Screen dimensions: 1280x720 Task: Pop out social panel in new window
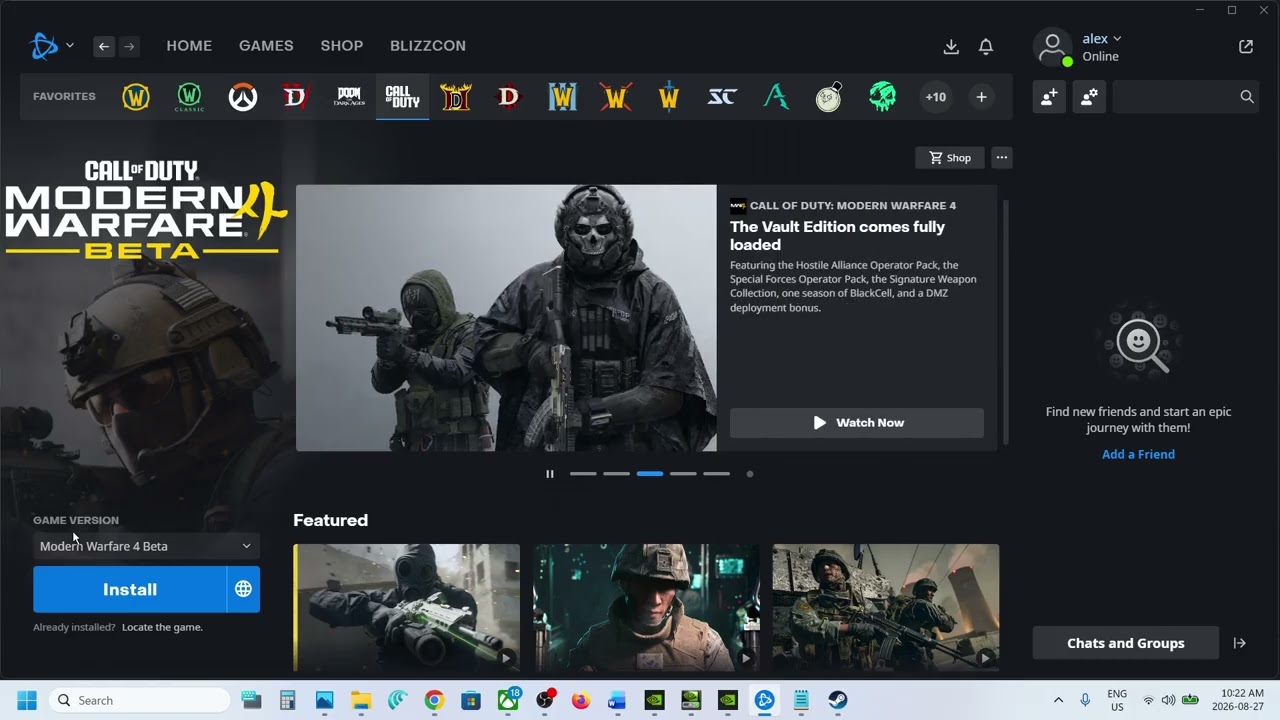pyautogui.click(x=1246, y=46)
